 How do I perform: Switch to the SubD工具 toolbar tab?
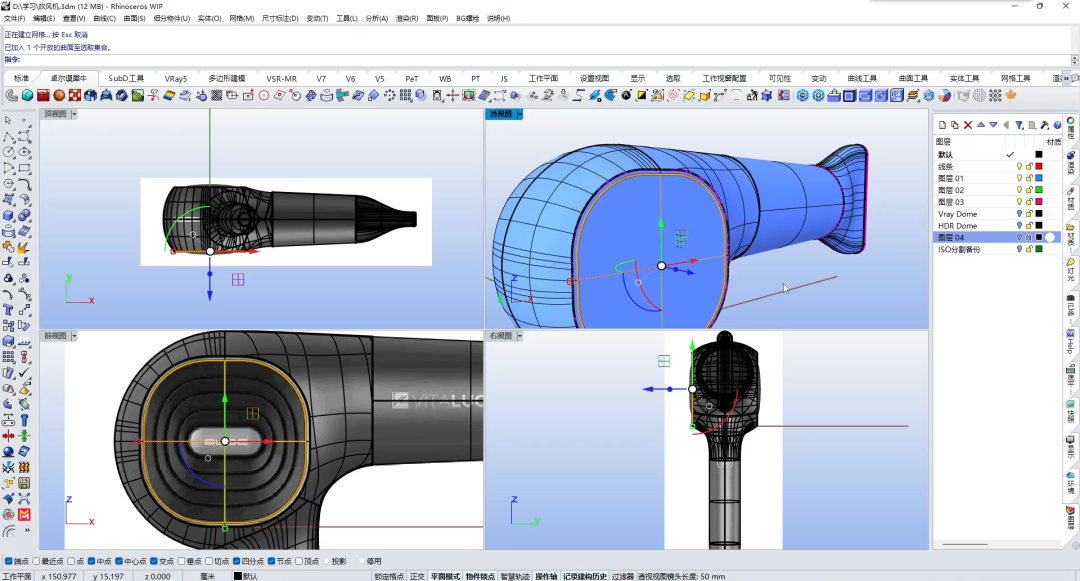pyautogui.click(x=126, y=78)
